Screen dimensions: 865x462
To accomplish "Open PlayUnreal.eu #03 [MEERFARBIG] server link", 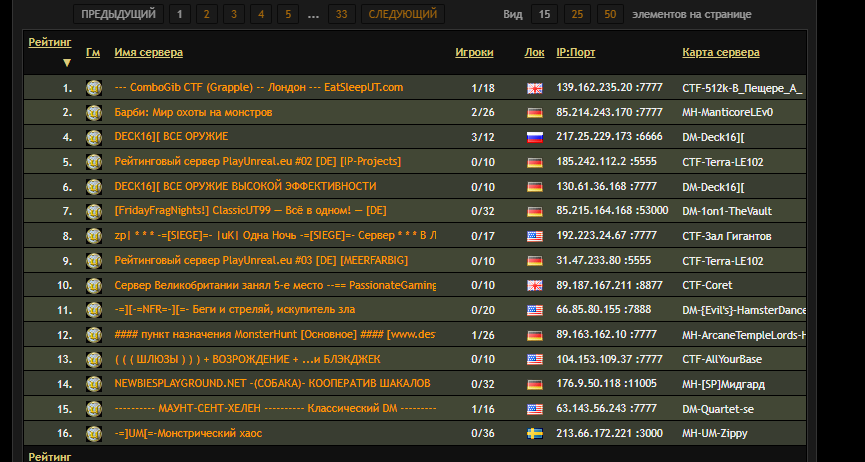I will tap(261, 260).
